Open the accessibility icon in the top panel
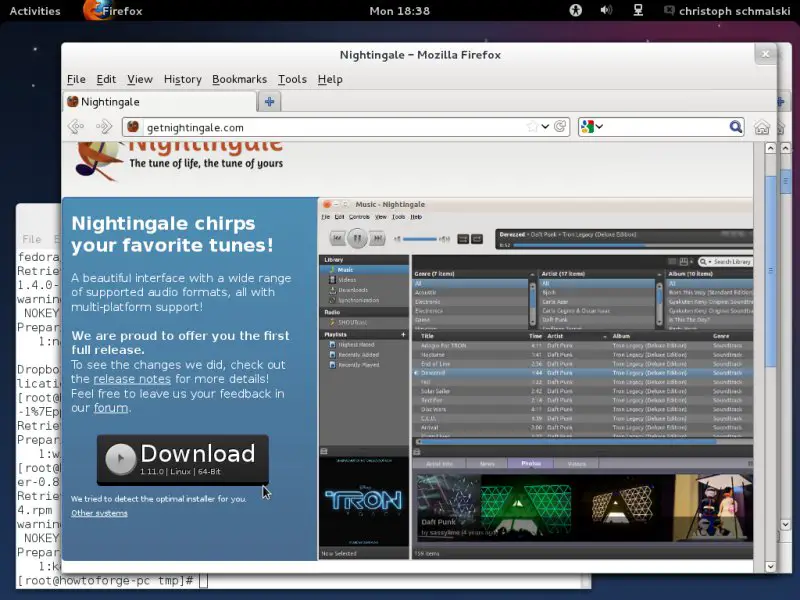800x600 pixels. [x=576, y=10]
